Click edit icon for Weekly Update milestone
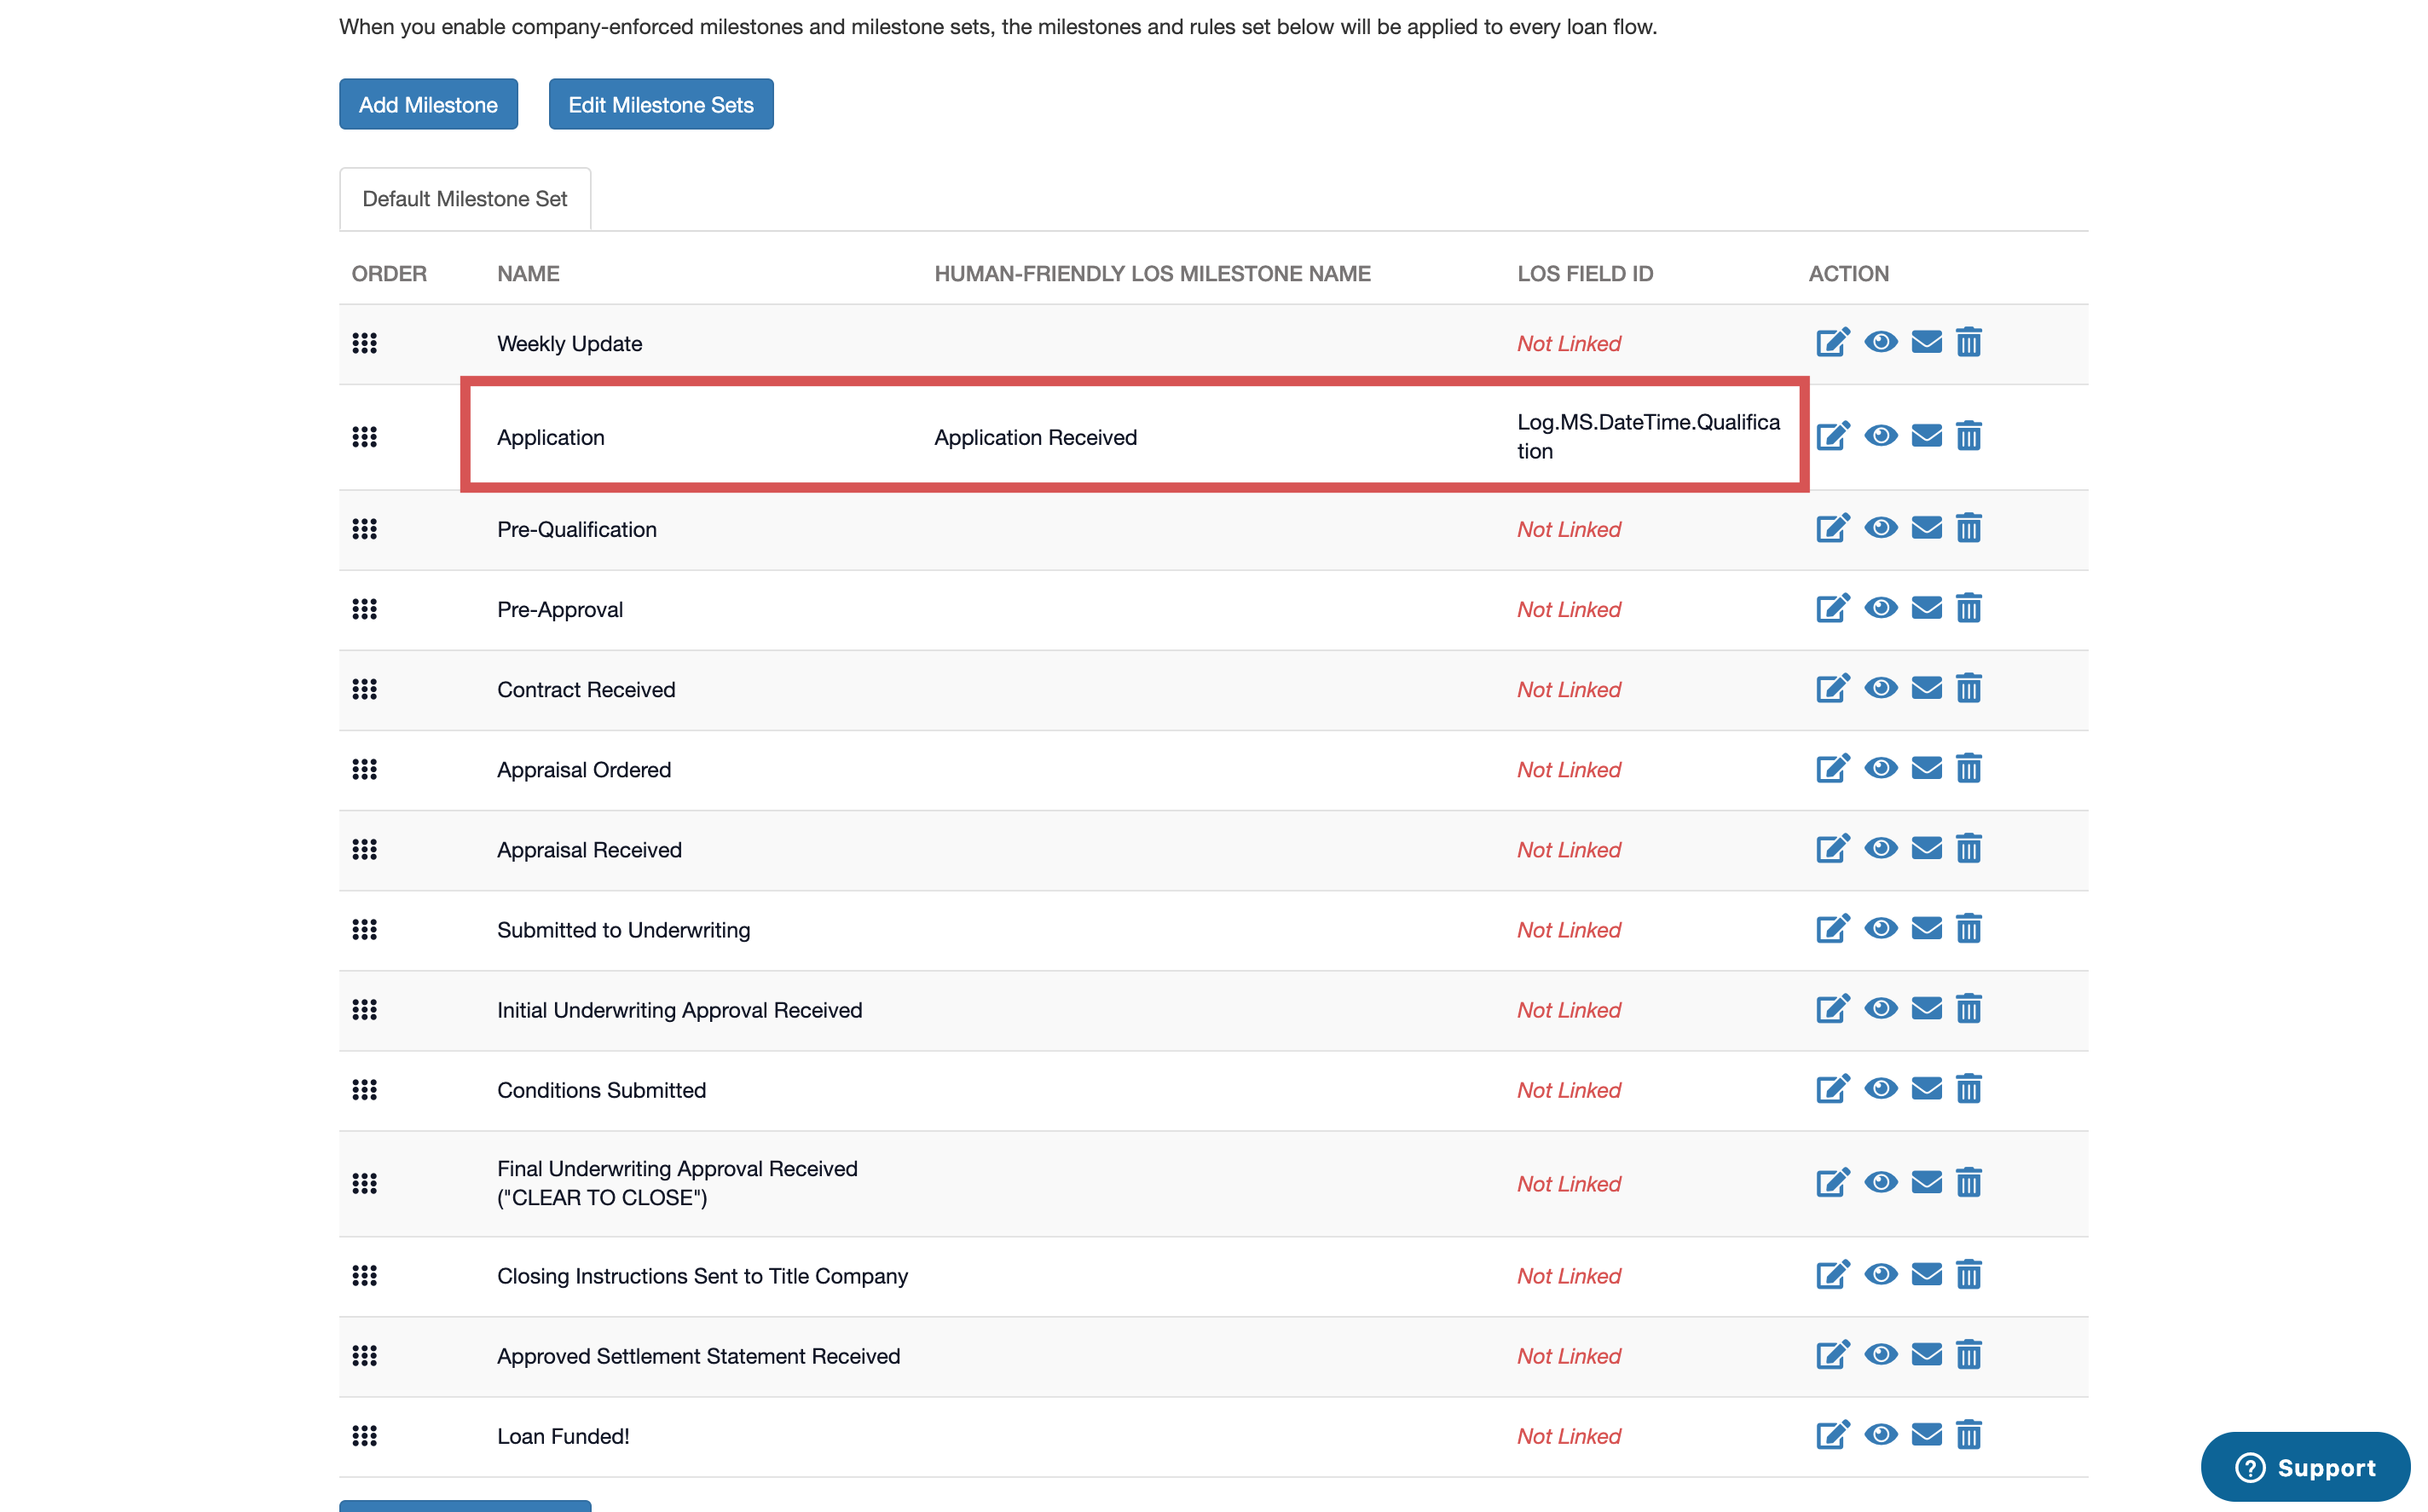2428x1512 pixels. pyautogui.click(x=1832, y=343)
